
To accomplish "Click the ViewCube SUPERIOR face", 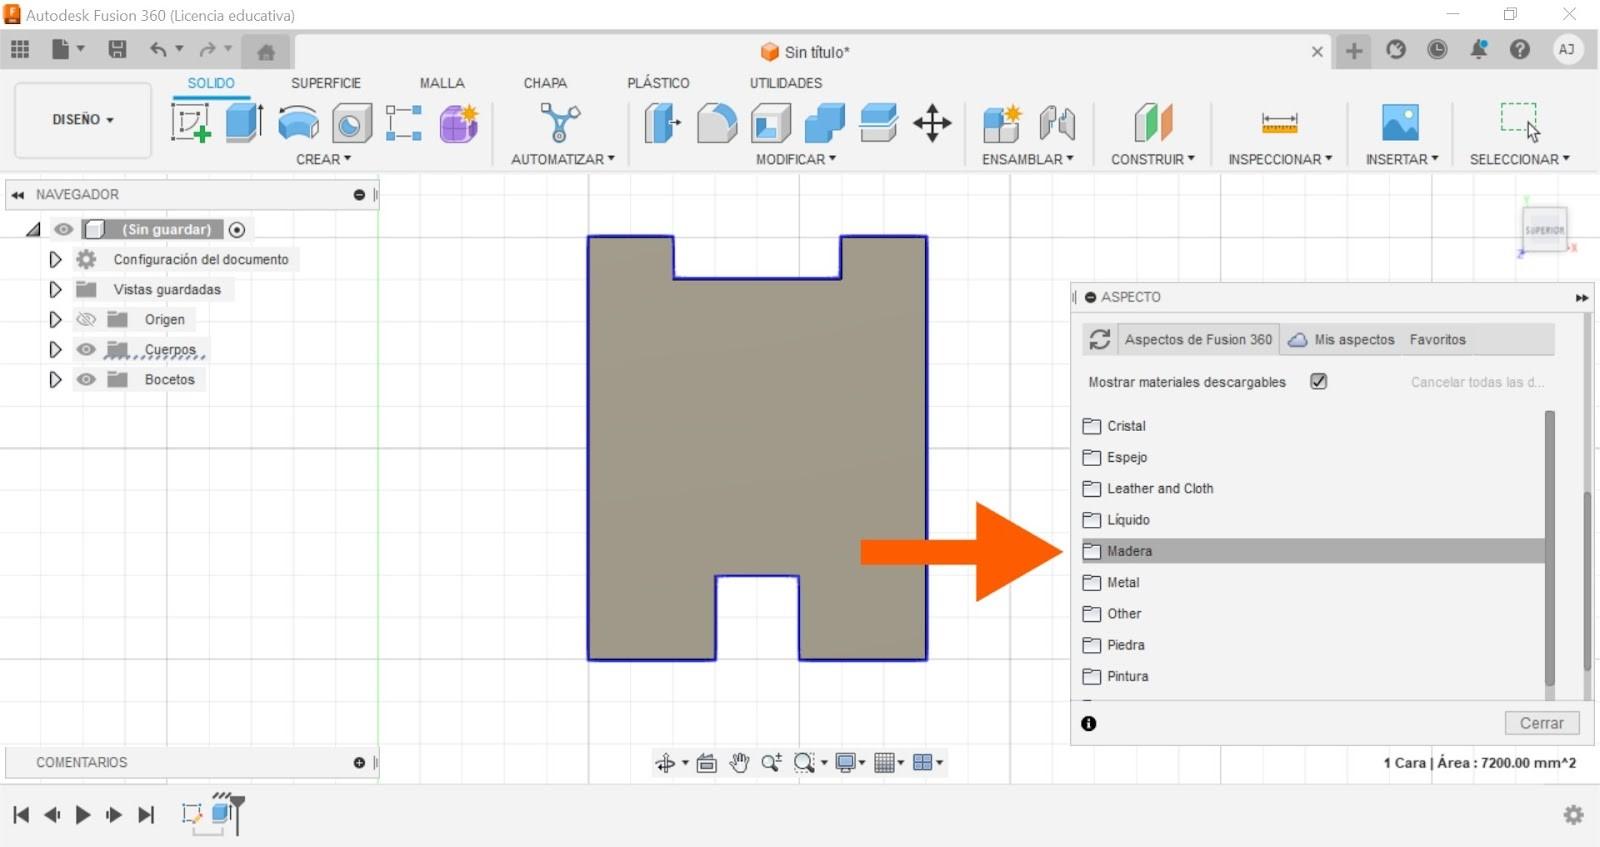I will [1544, 229].
